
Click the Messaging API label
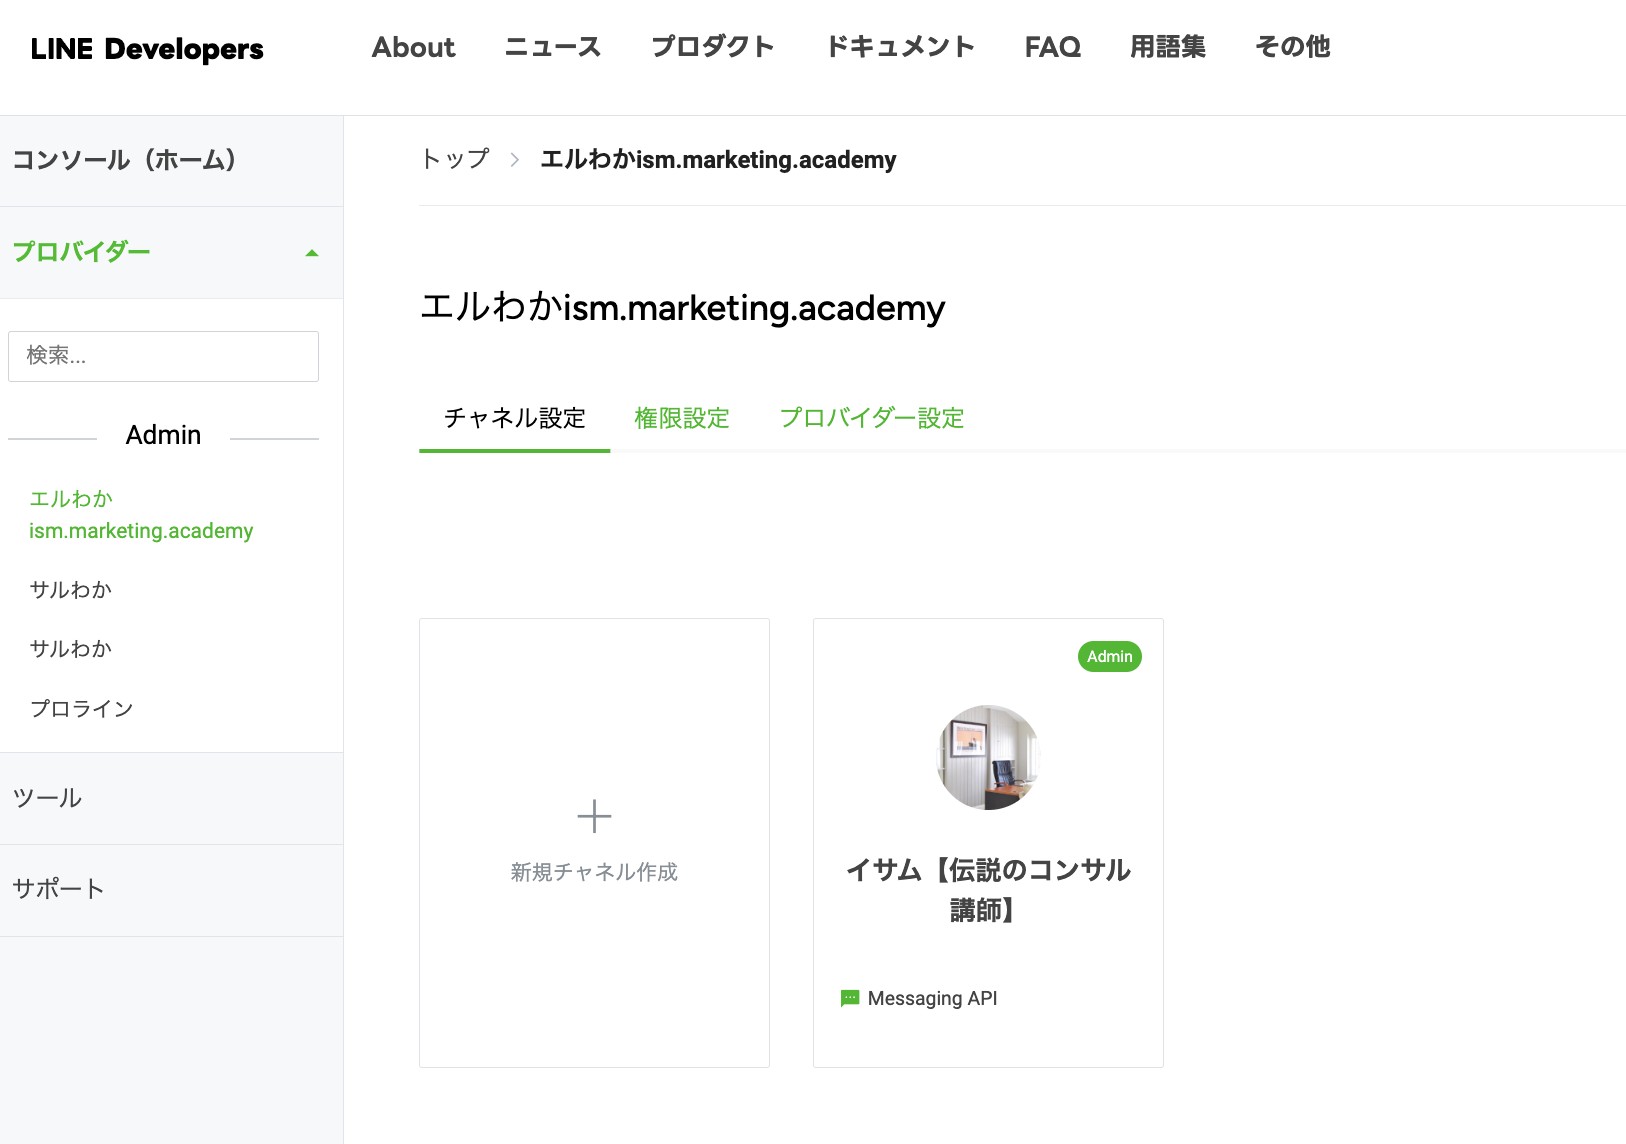point(932,998)
